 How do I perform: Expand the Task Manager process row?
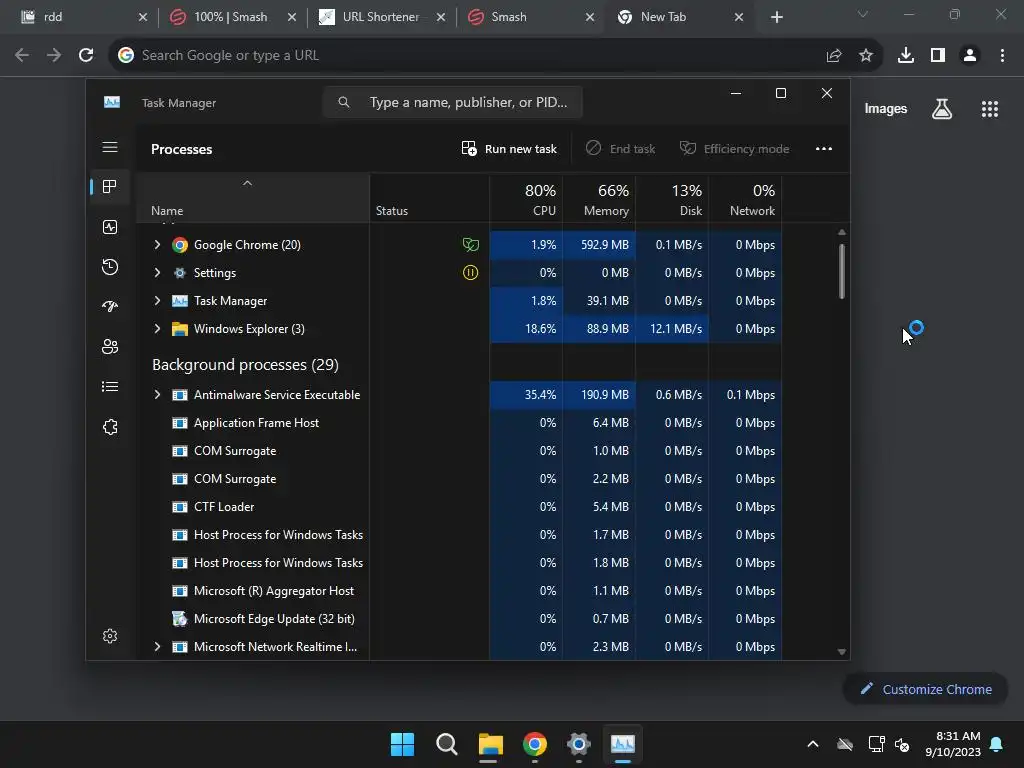click(x=157, y=300)
